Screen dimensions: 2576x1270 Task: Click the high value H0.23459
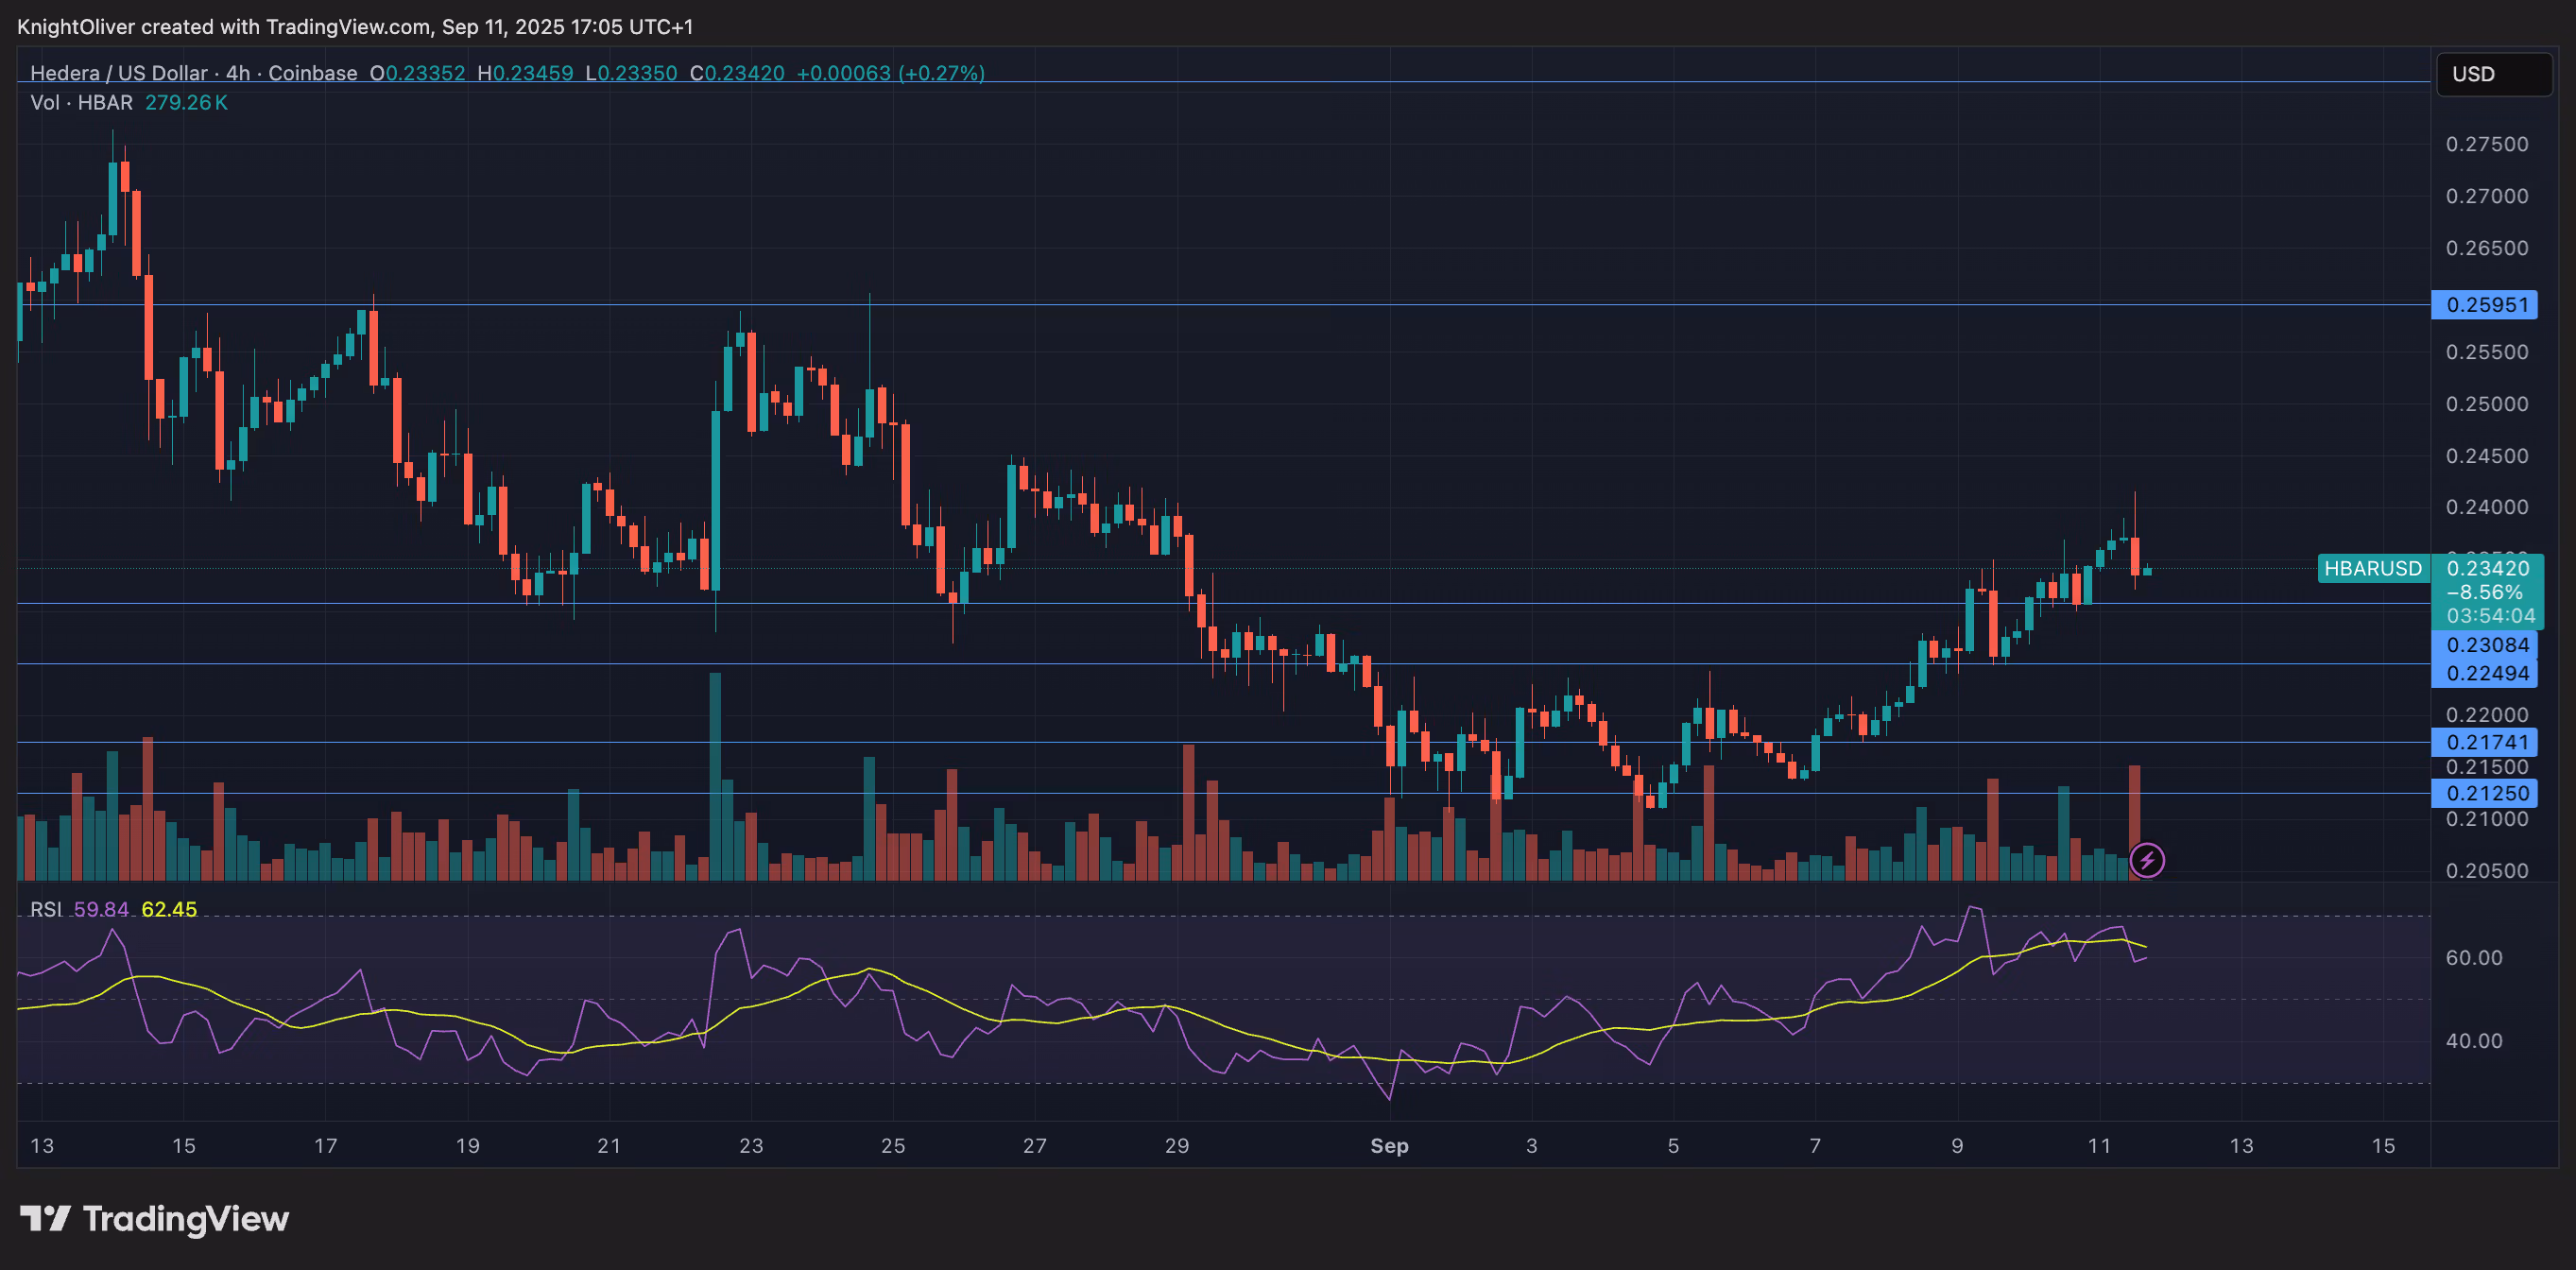click(x=529, y=73)
